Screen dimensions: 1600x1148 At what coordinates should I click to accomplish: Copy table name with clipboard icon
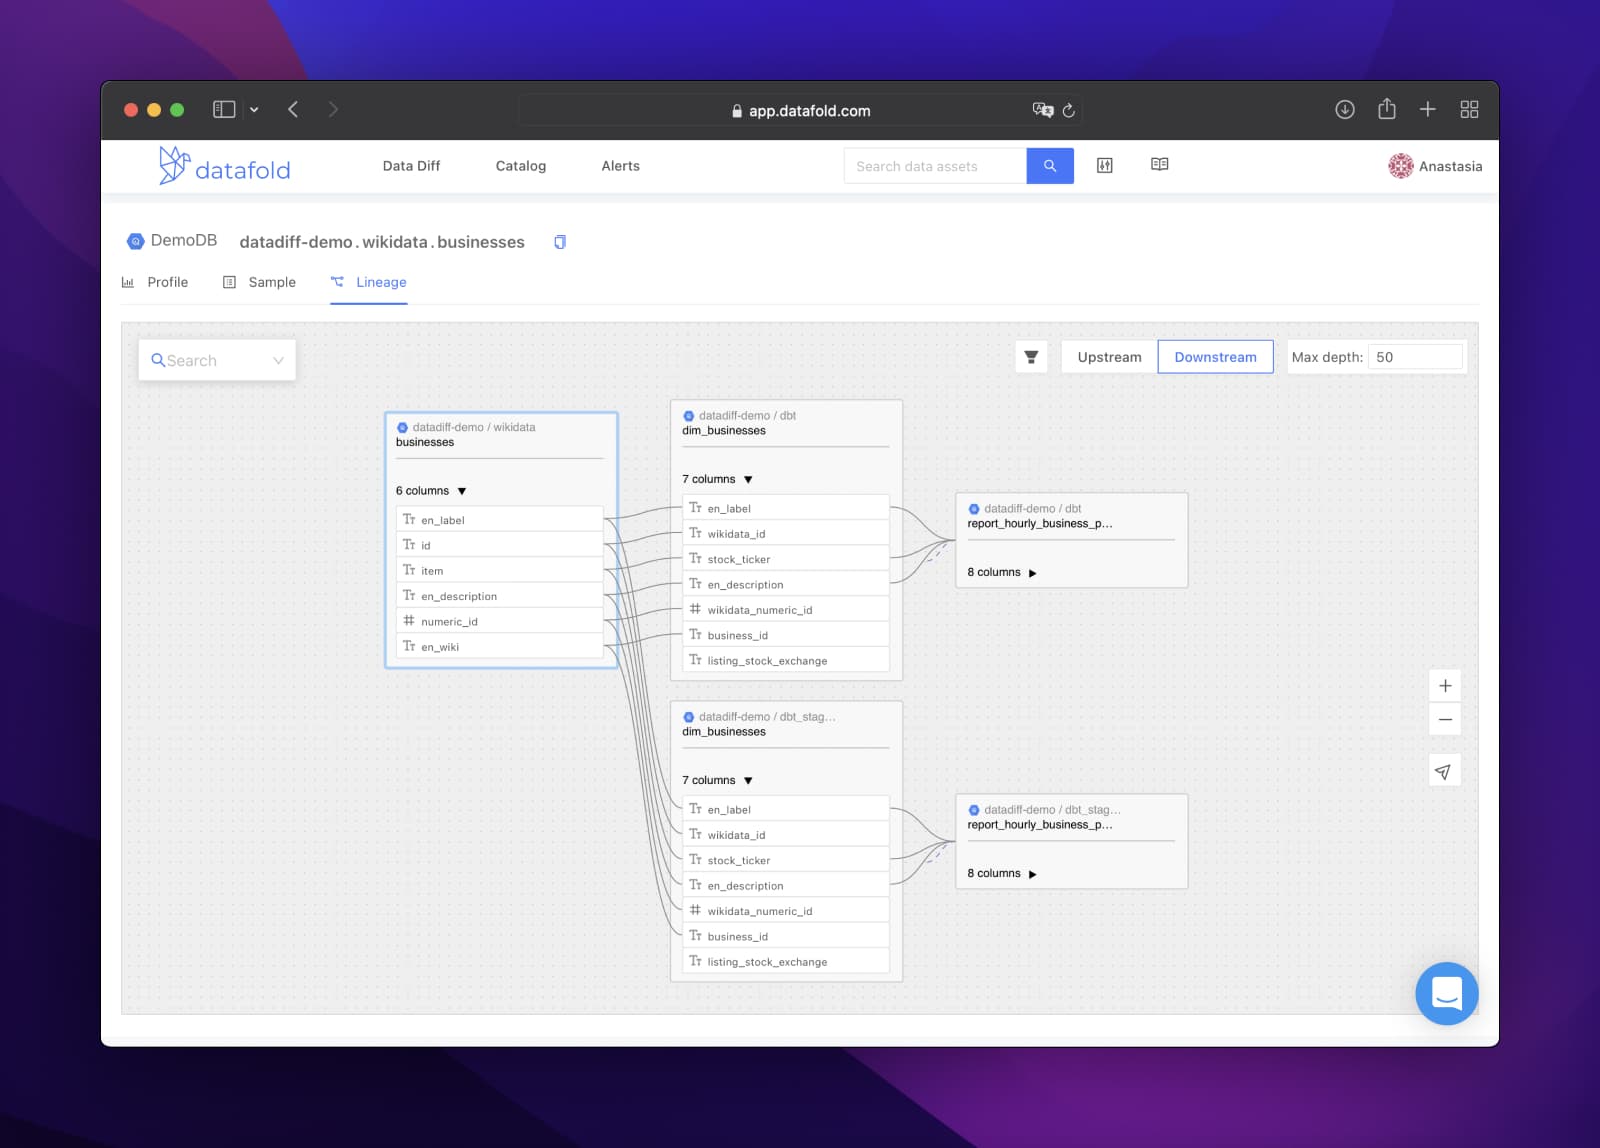pyautogui.click(x=560, y=242)
